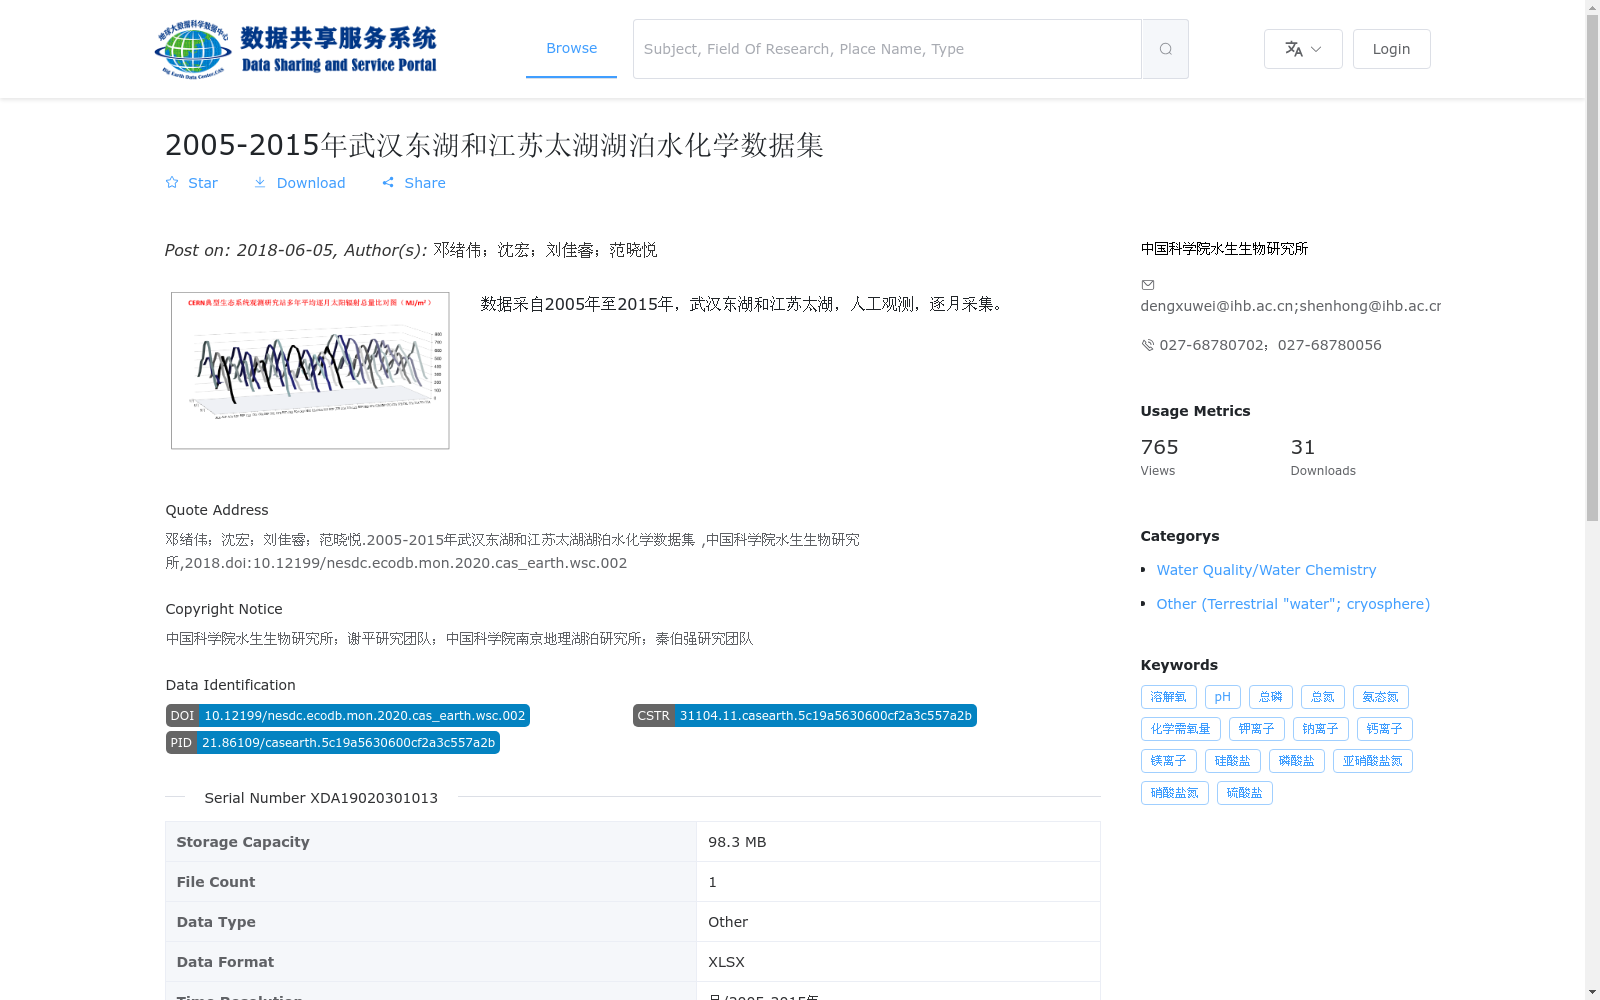Select the 硝酸盐氮 keyword tag
The width and height of the screenshot is (1600, 1000).
(1174, 793)
